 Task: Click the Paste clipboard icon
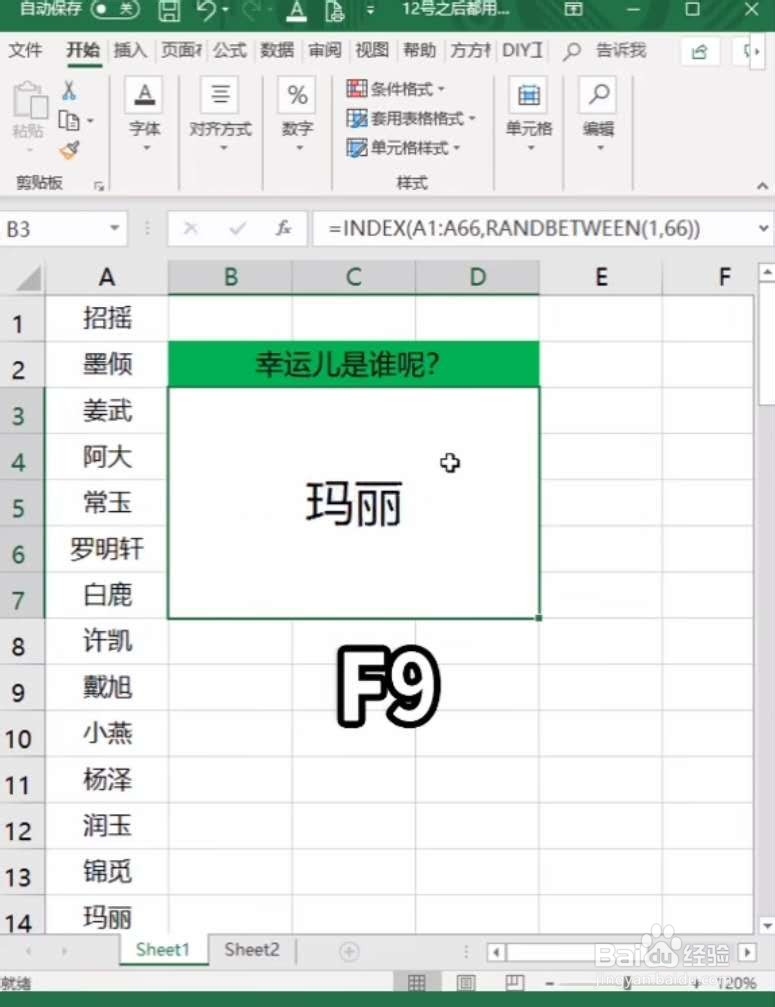click(30, 101)
